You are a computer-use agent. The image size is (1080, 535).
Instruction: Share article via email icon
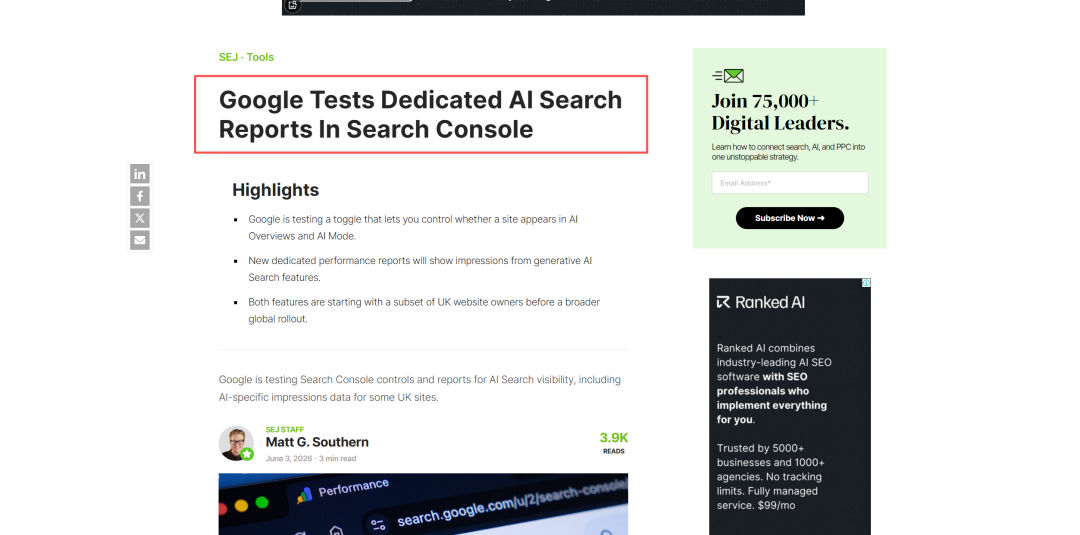point(140,240)
